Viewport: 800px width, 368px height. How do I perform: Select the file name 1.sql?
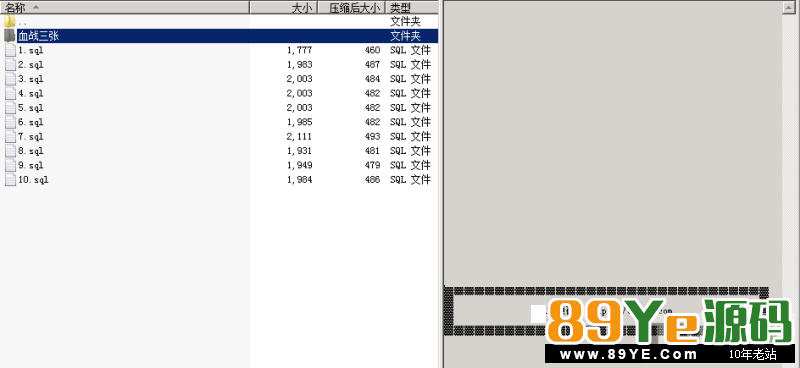[31, 51]
